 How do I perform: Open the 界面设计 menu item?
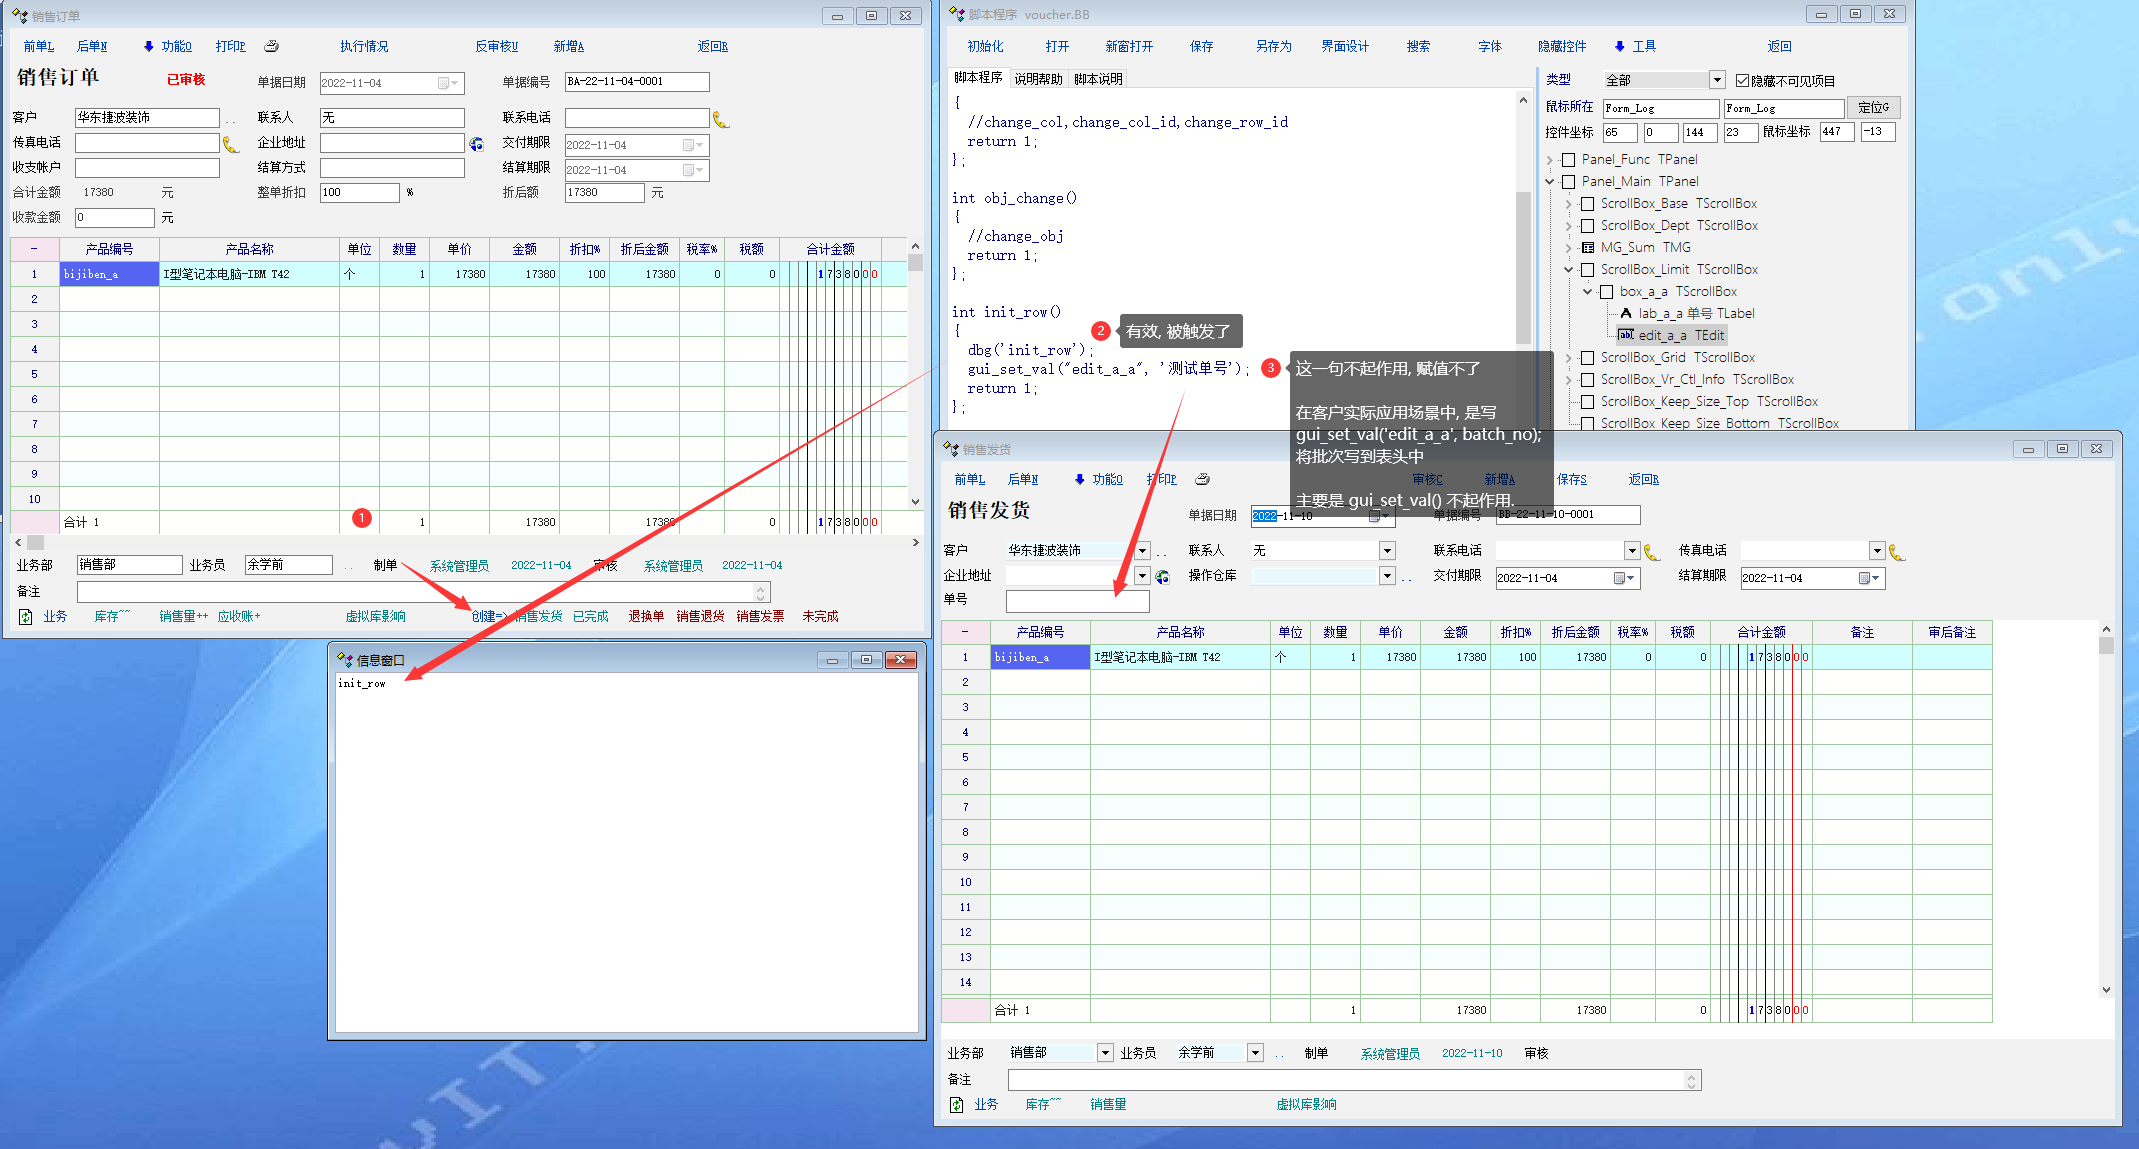(1344, 46)
